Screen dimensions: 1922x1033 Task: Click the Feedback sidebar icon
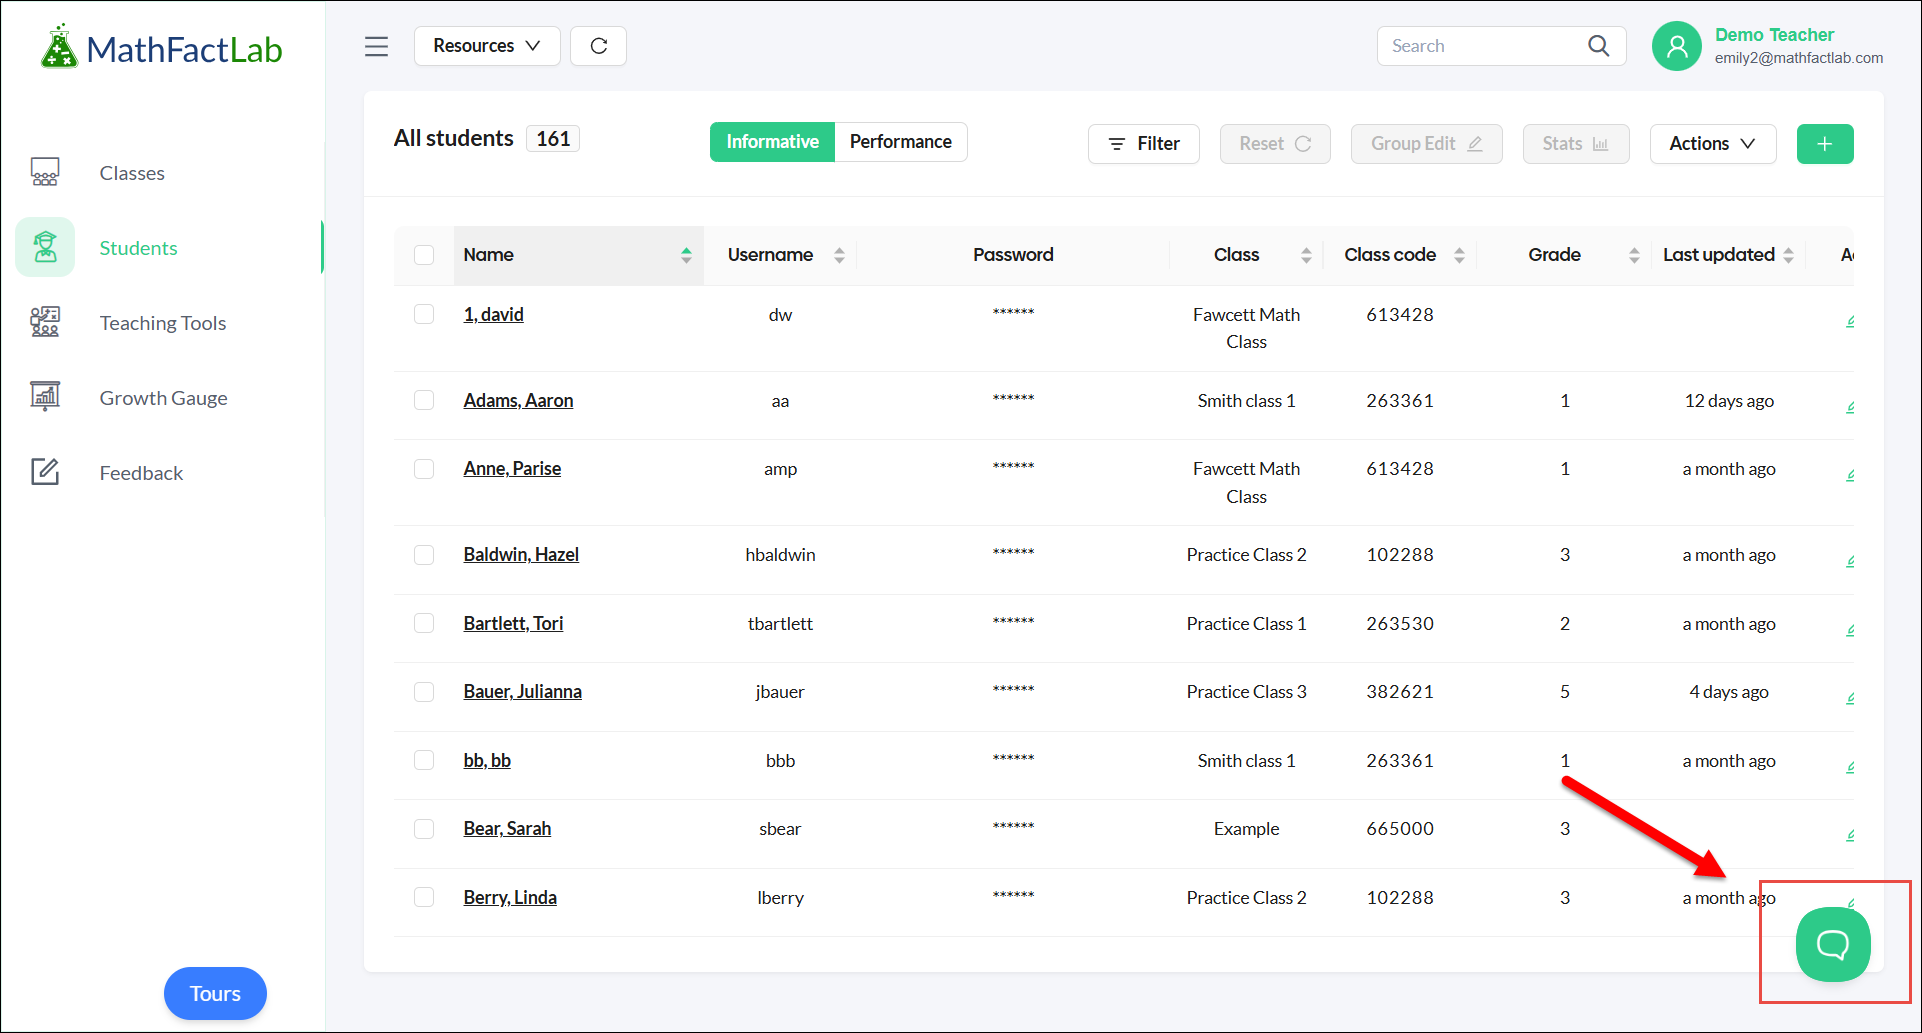pyautogui.click(x=45, y=472)
